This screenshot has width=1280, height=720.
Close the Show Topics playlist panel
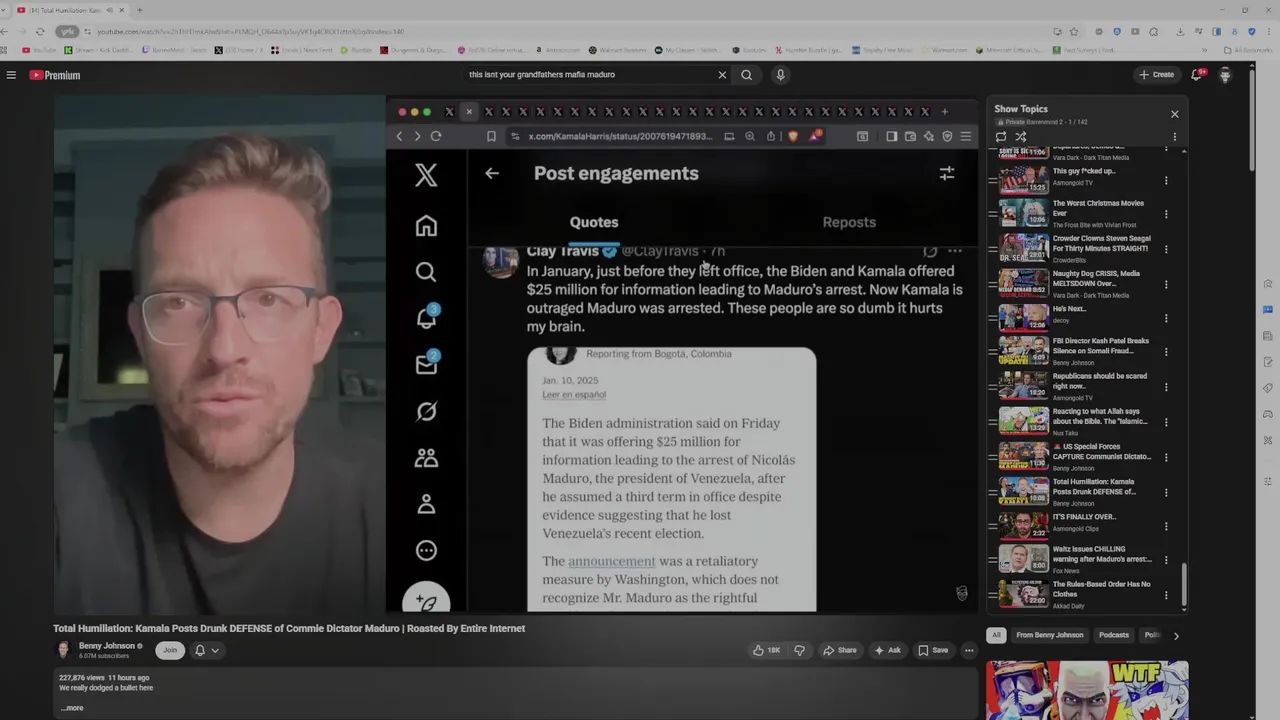[x=1175, y=114]
